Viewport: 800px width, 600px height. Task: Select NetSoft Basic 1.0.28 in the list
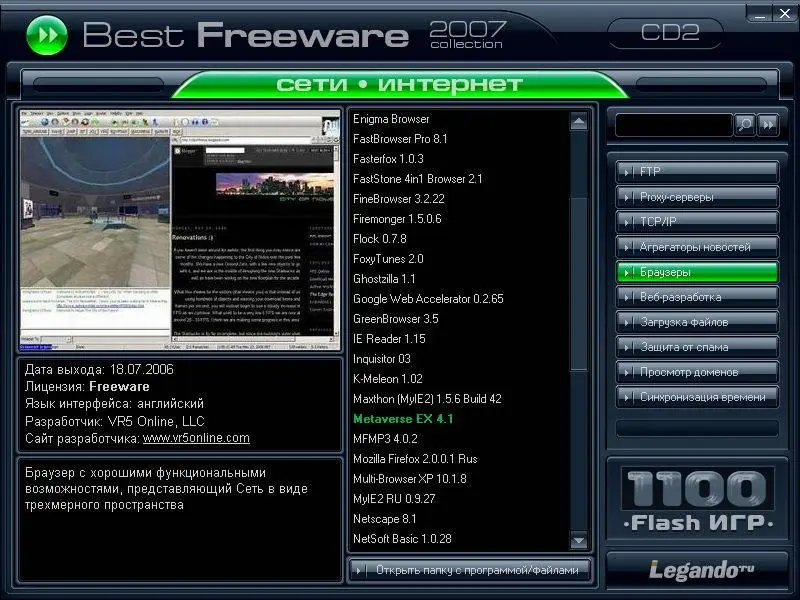tap(402, 539)
